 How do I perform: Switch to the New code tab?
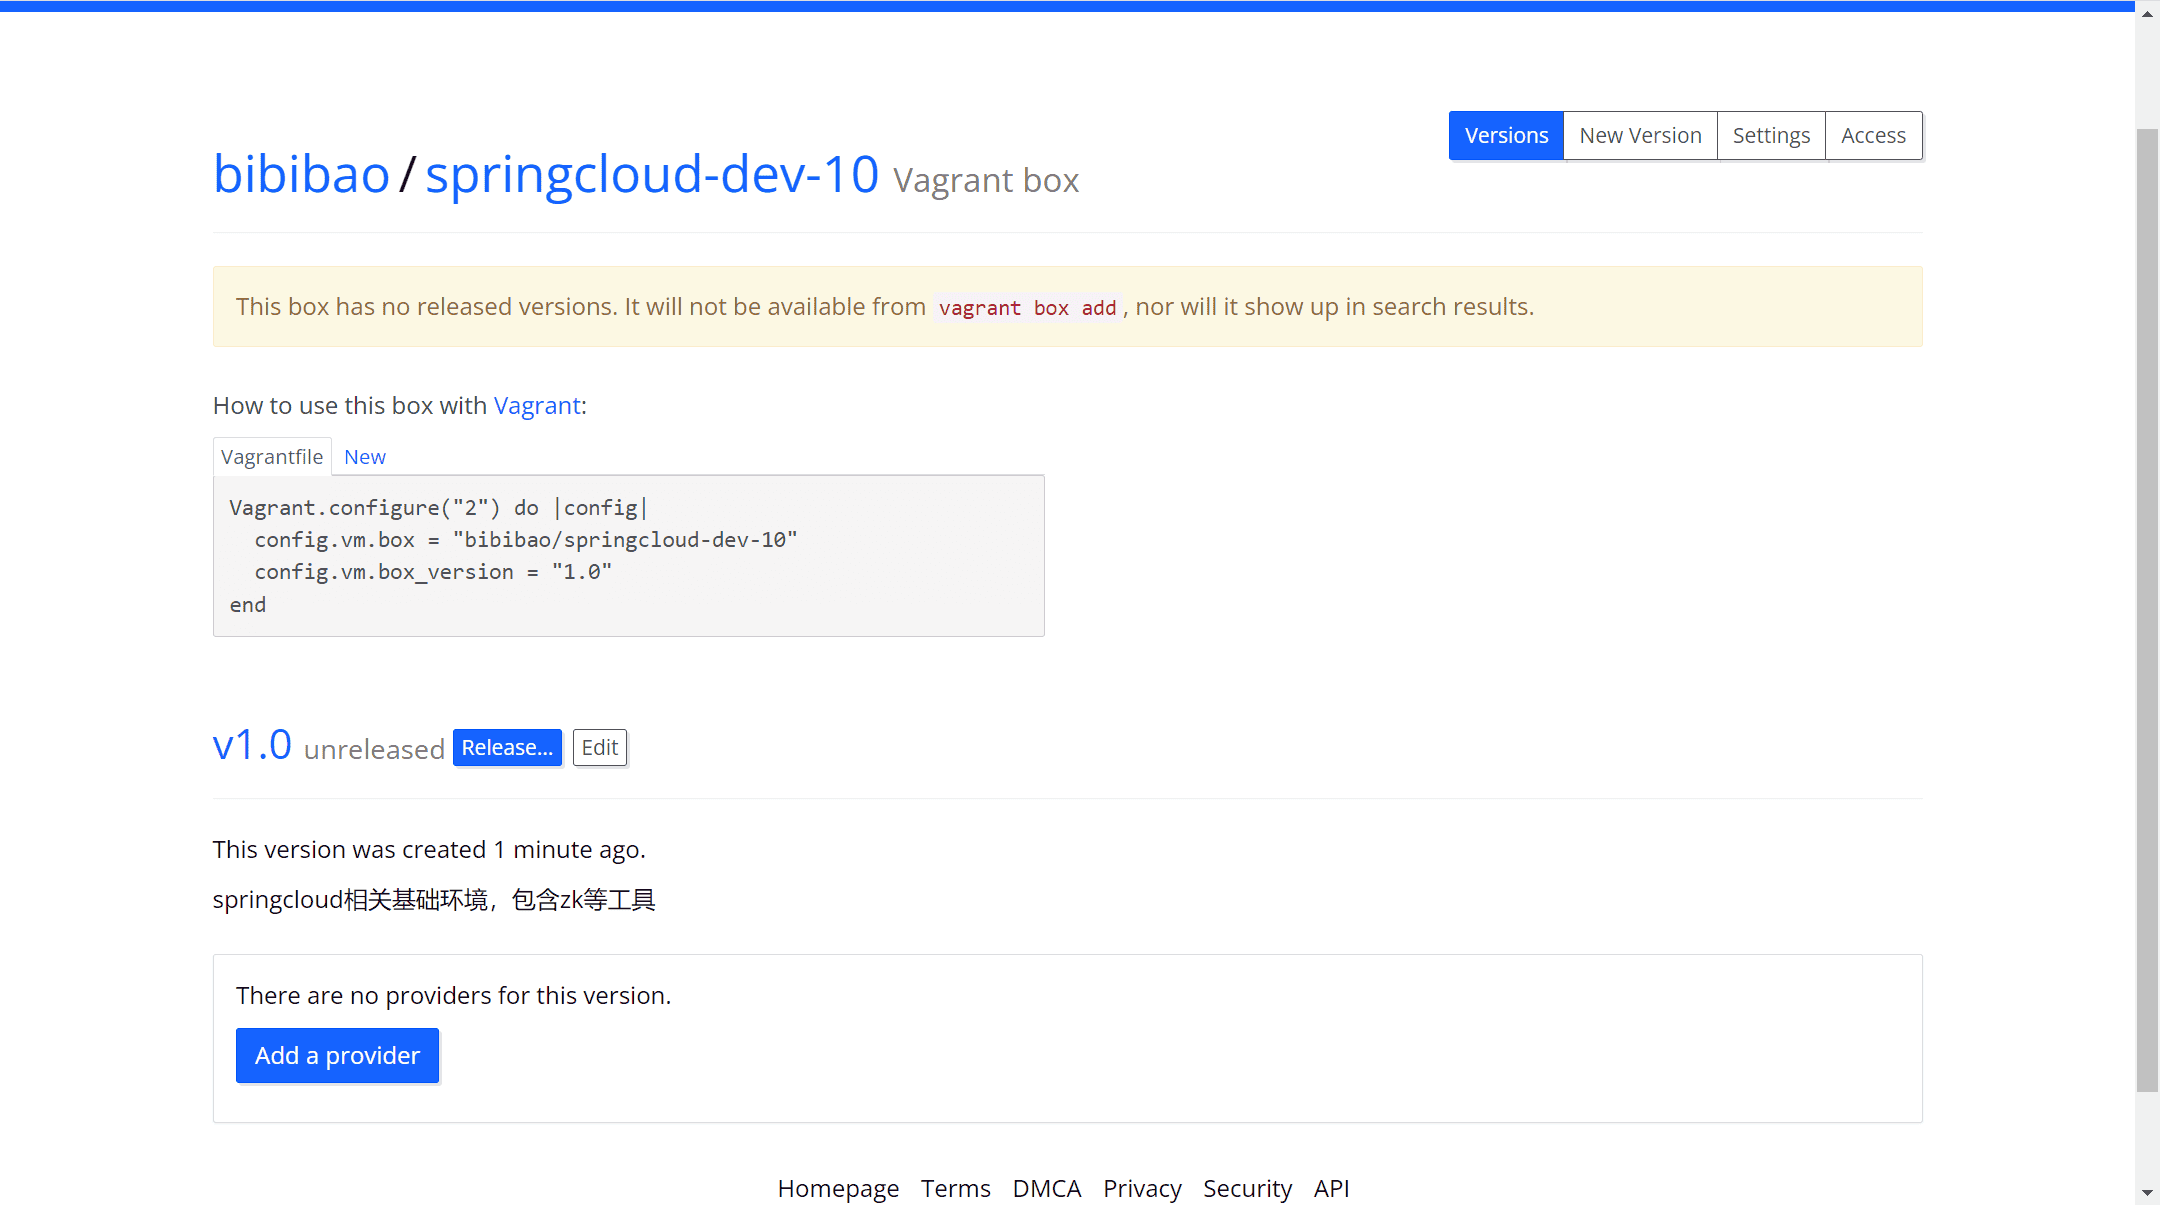click(x=365, y=457)
